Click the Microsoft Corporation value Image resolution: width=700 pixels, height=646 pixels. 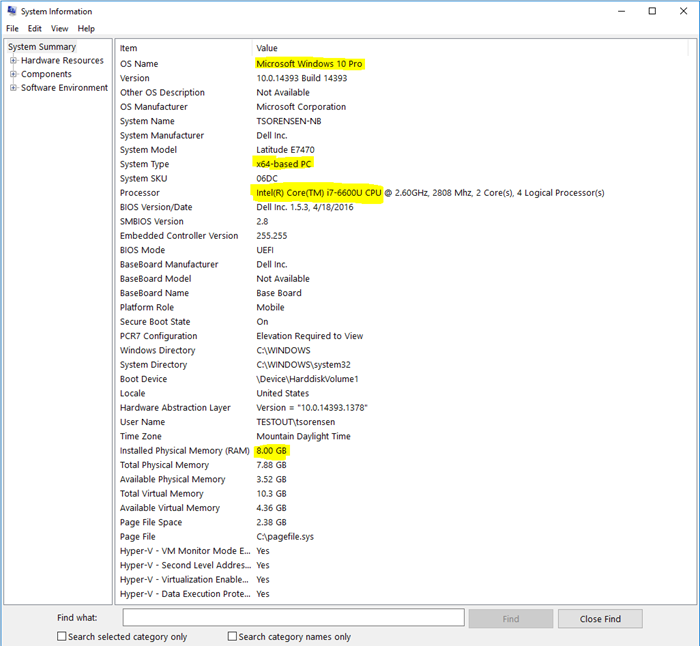pyautogui.click(x=301, y=107)
